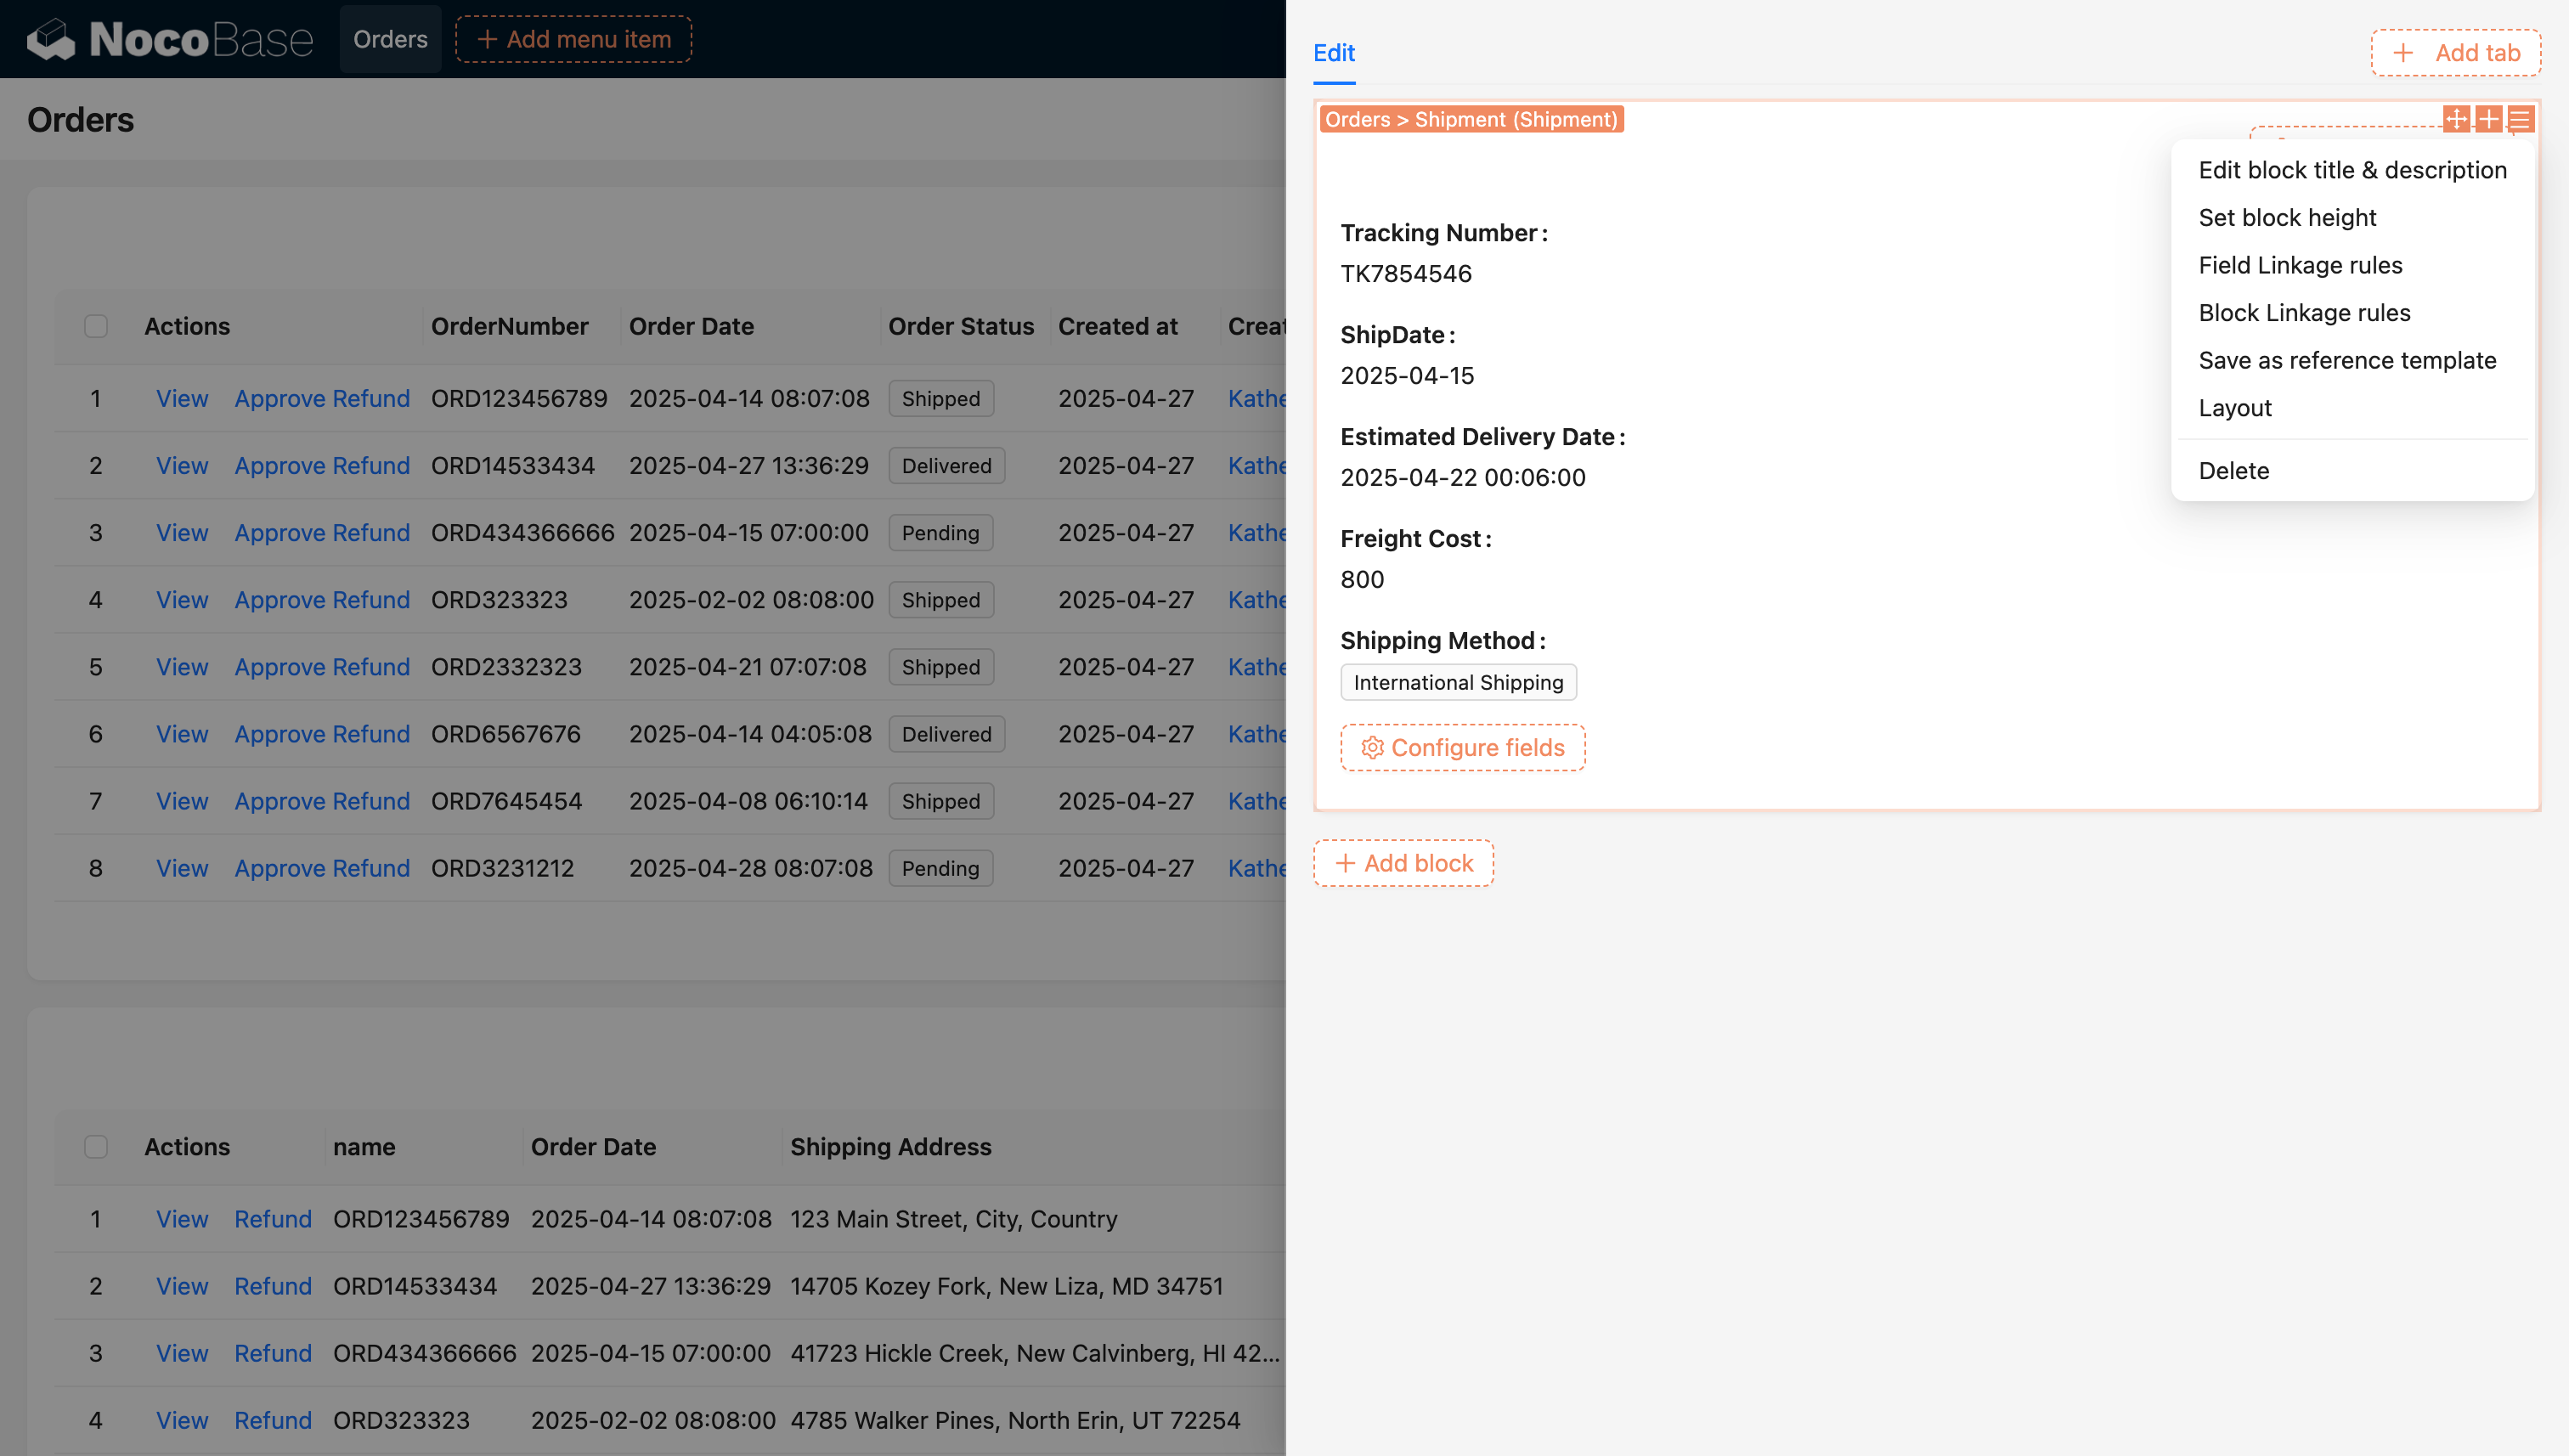Screen dimensions: 2569x1456
Task: Click International Shipping tag
Action: 1458,682
